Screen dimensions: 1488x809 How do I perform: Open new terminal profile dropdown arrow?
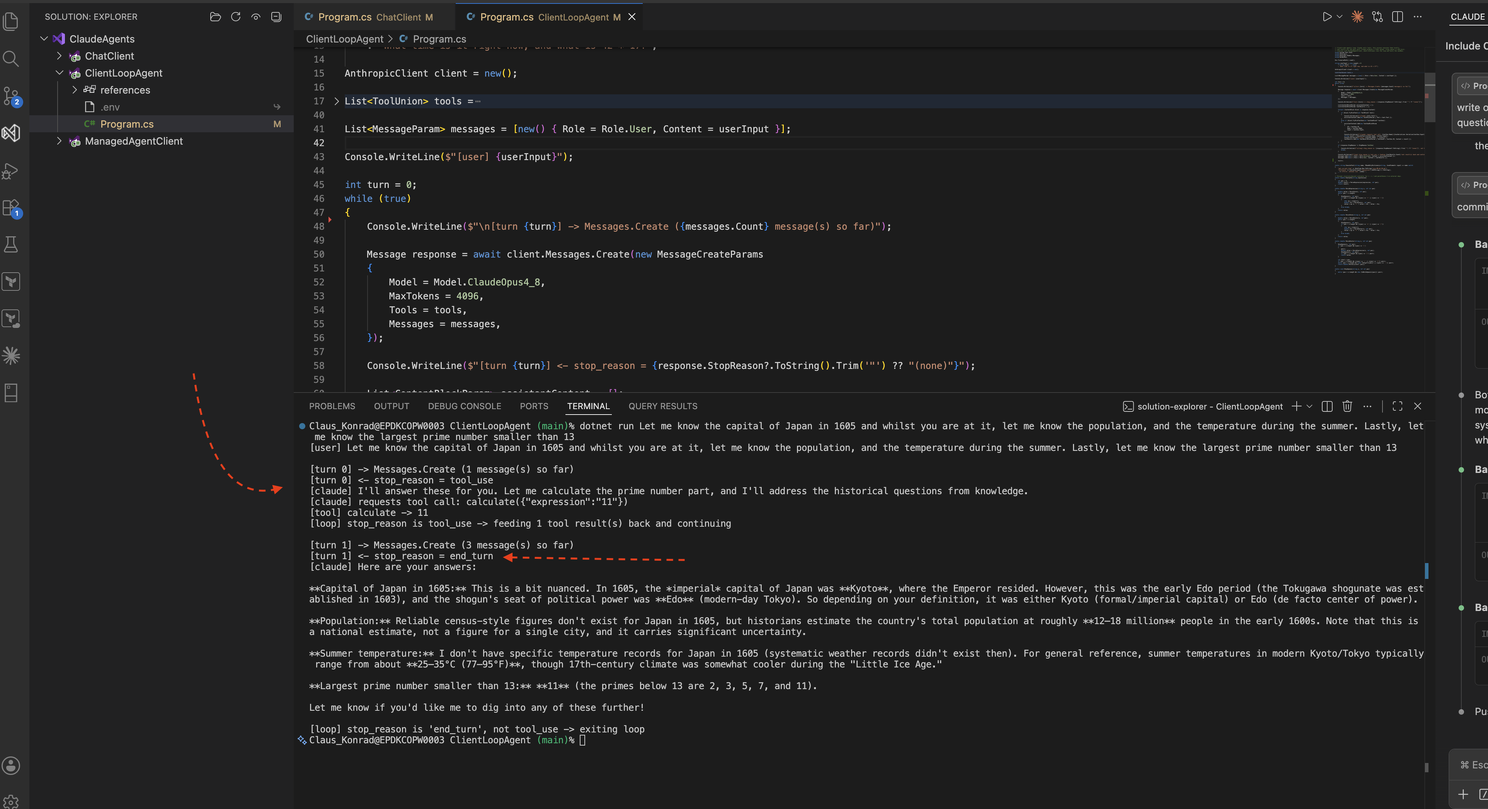(x=1310, y=406)
